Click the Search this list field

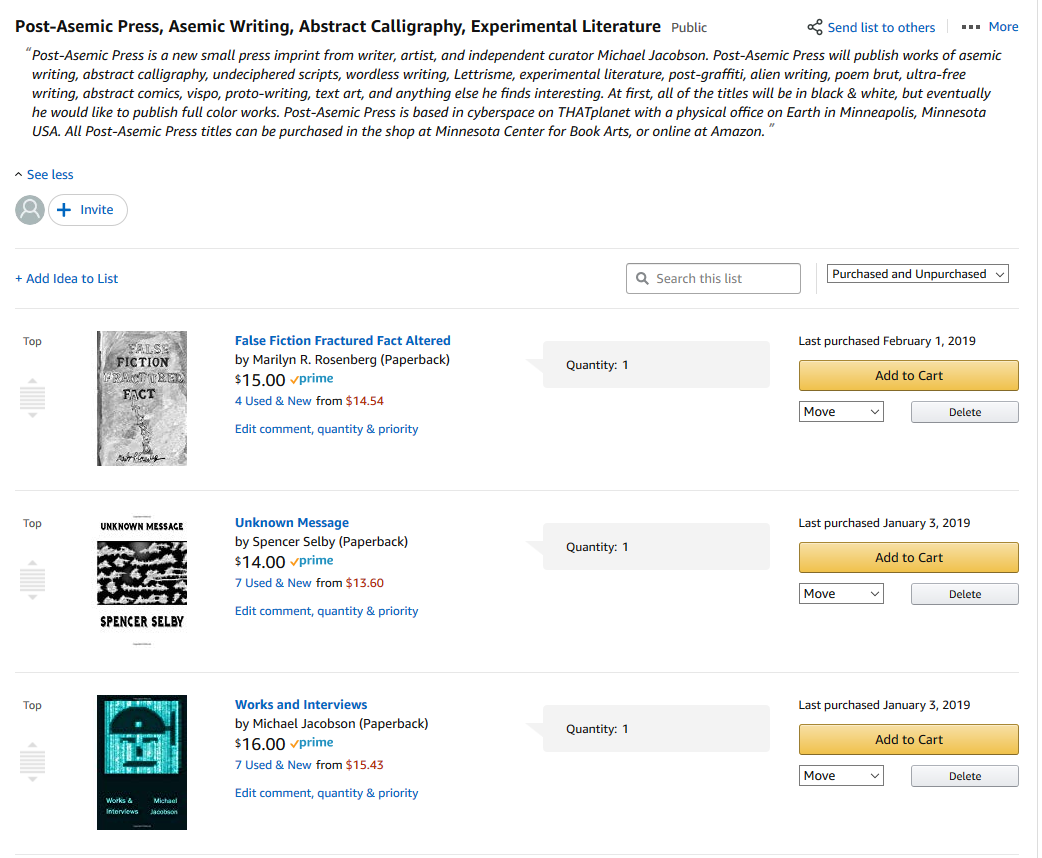(713, 279)
